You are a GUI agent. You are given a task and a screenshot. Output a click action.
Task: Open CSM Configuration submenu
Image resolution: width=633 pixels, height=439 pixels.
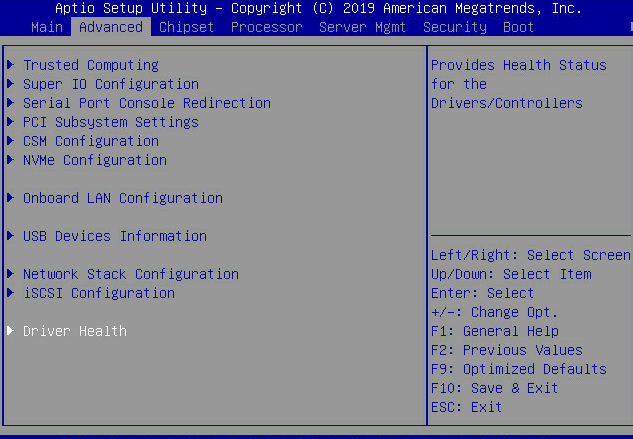[90, 141]
